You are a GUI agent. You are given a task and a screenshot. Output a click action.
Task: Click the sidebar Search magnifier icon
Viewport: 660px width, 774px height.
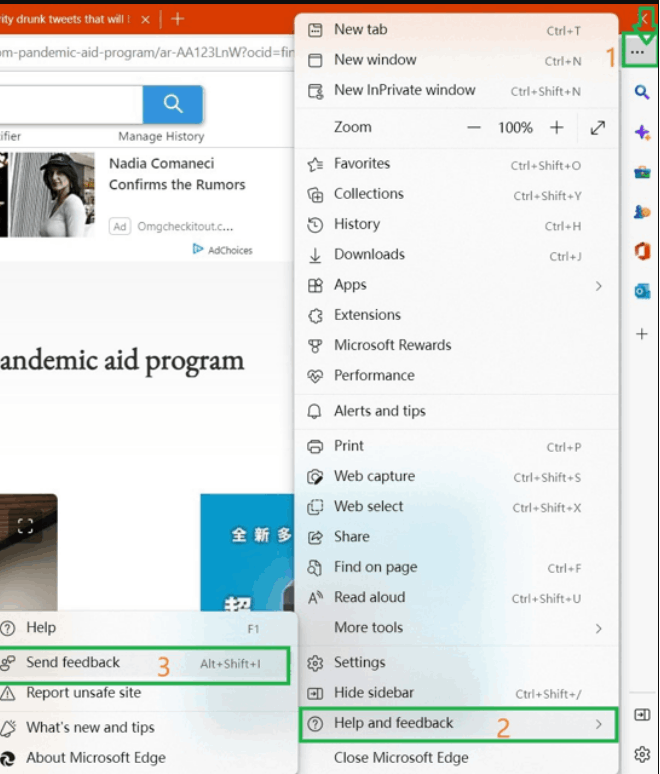tap(641, 92)
